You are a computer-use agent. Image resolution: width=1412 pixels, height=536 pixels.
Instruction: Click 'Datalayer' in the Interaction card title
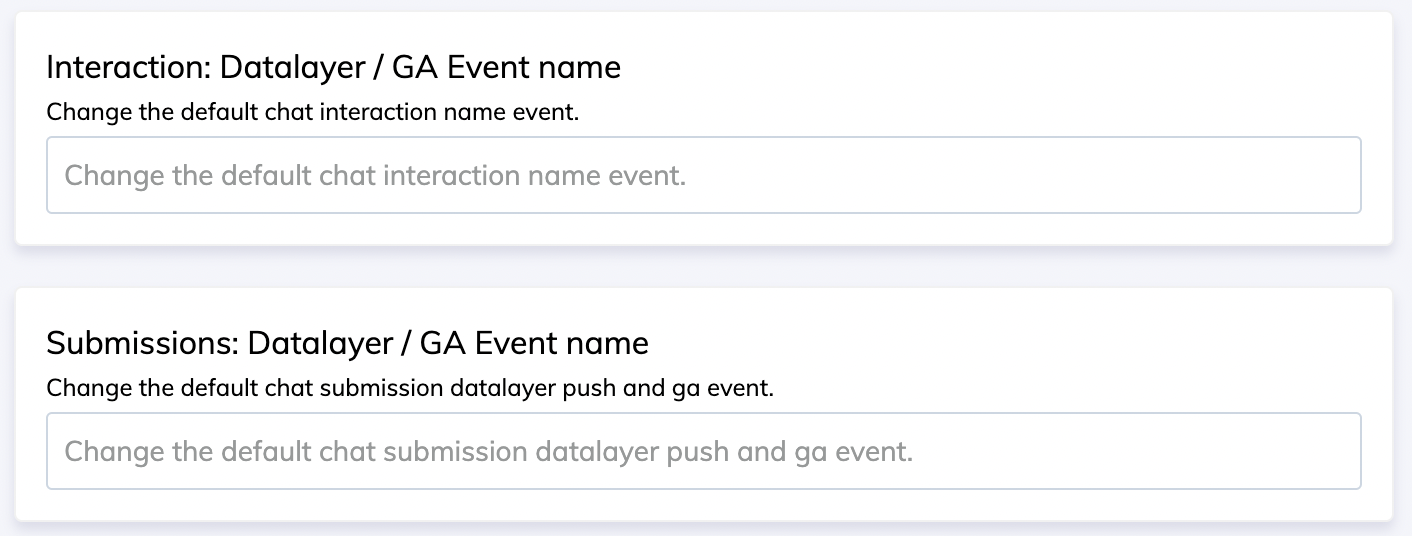point(288,67)
